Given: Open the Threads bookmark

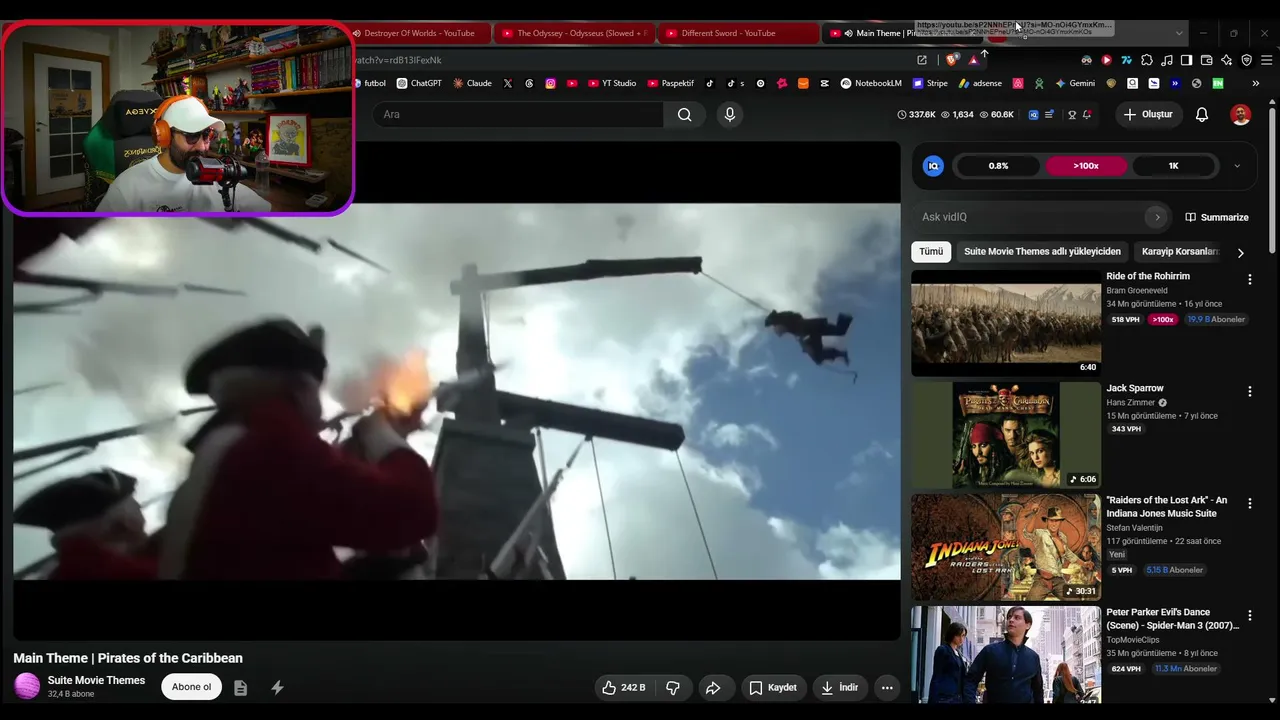Looking at the screenshot, I should click(529, 84).
